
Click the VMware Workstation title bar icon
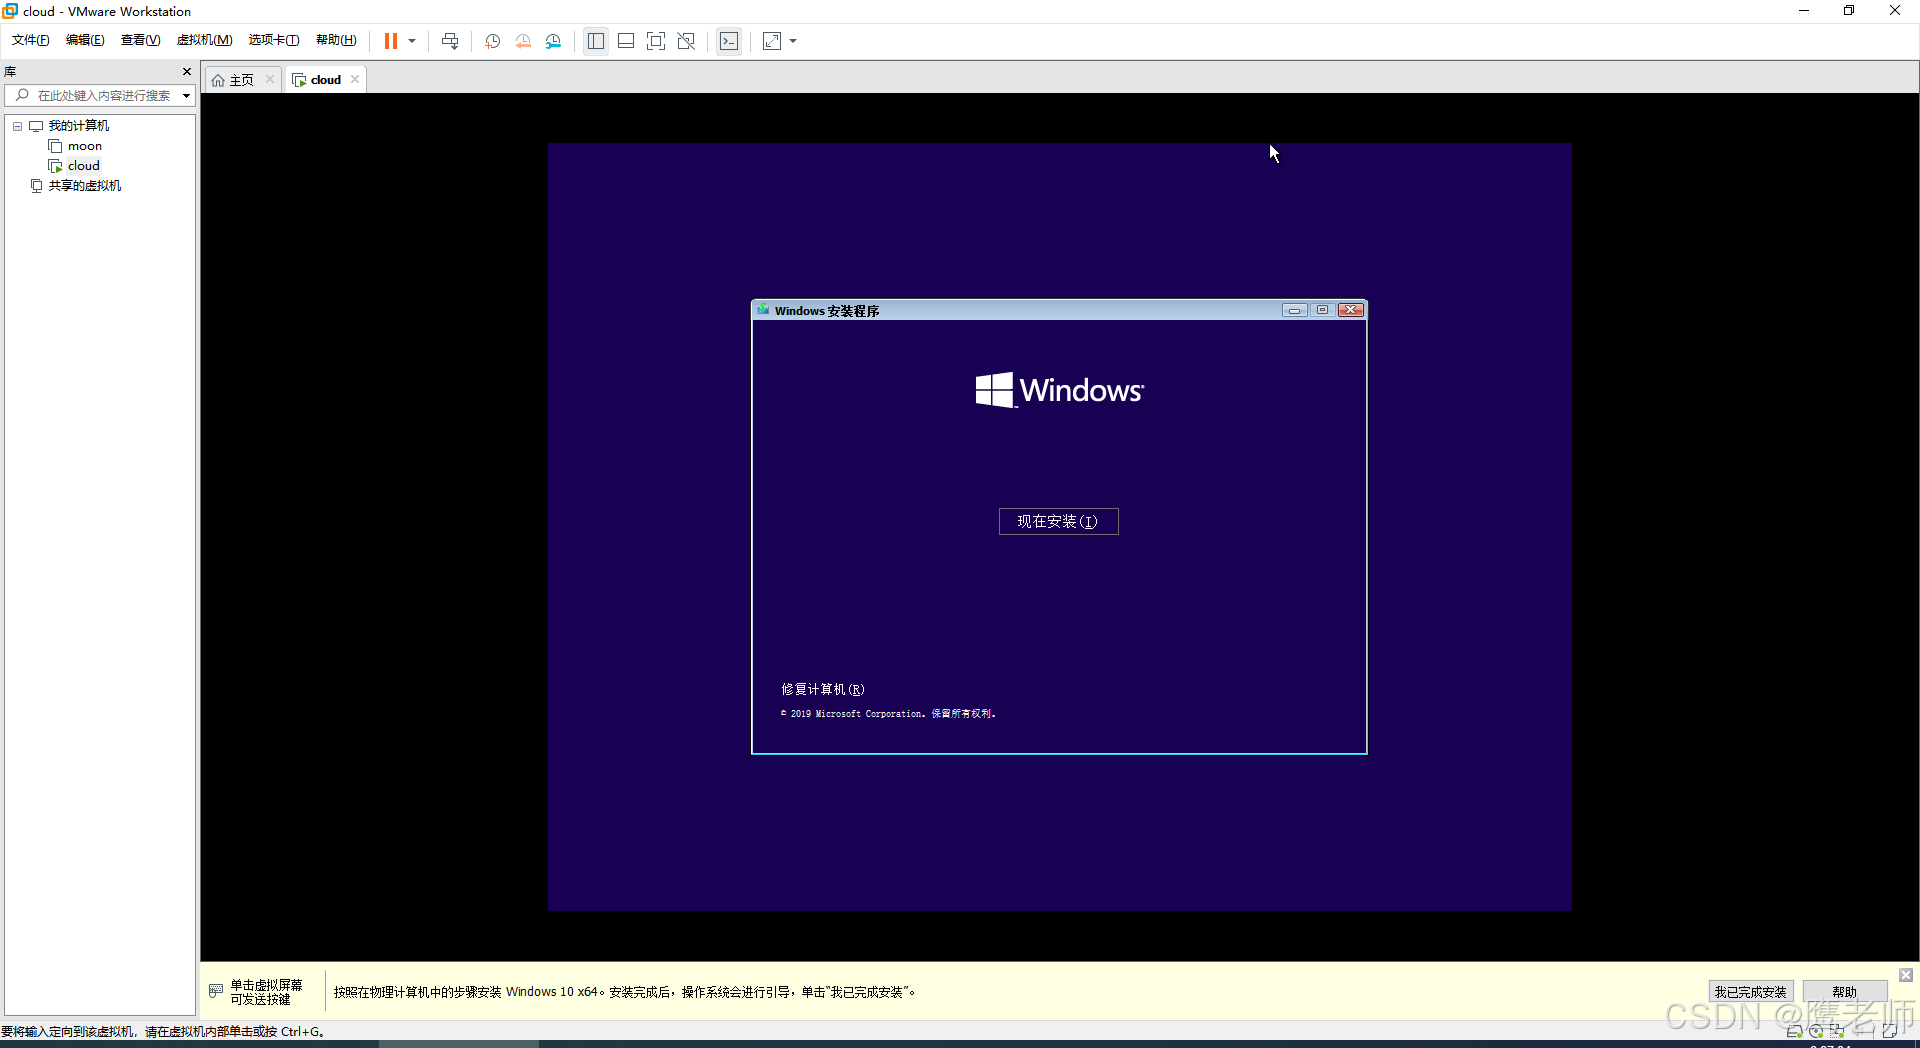click(x=11, y=11)
